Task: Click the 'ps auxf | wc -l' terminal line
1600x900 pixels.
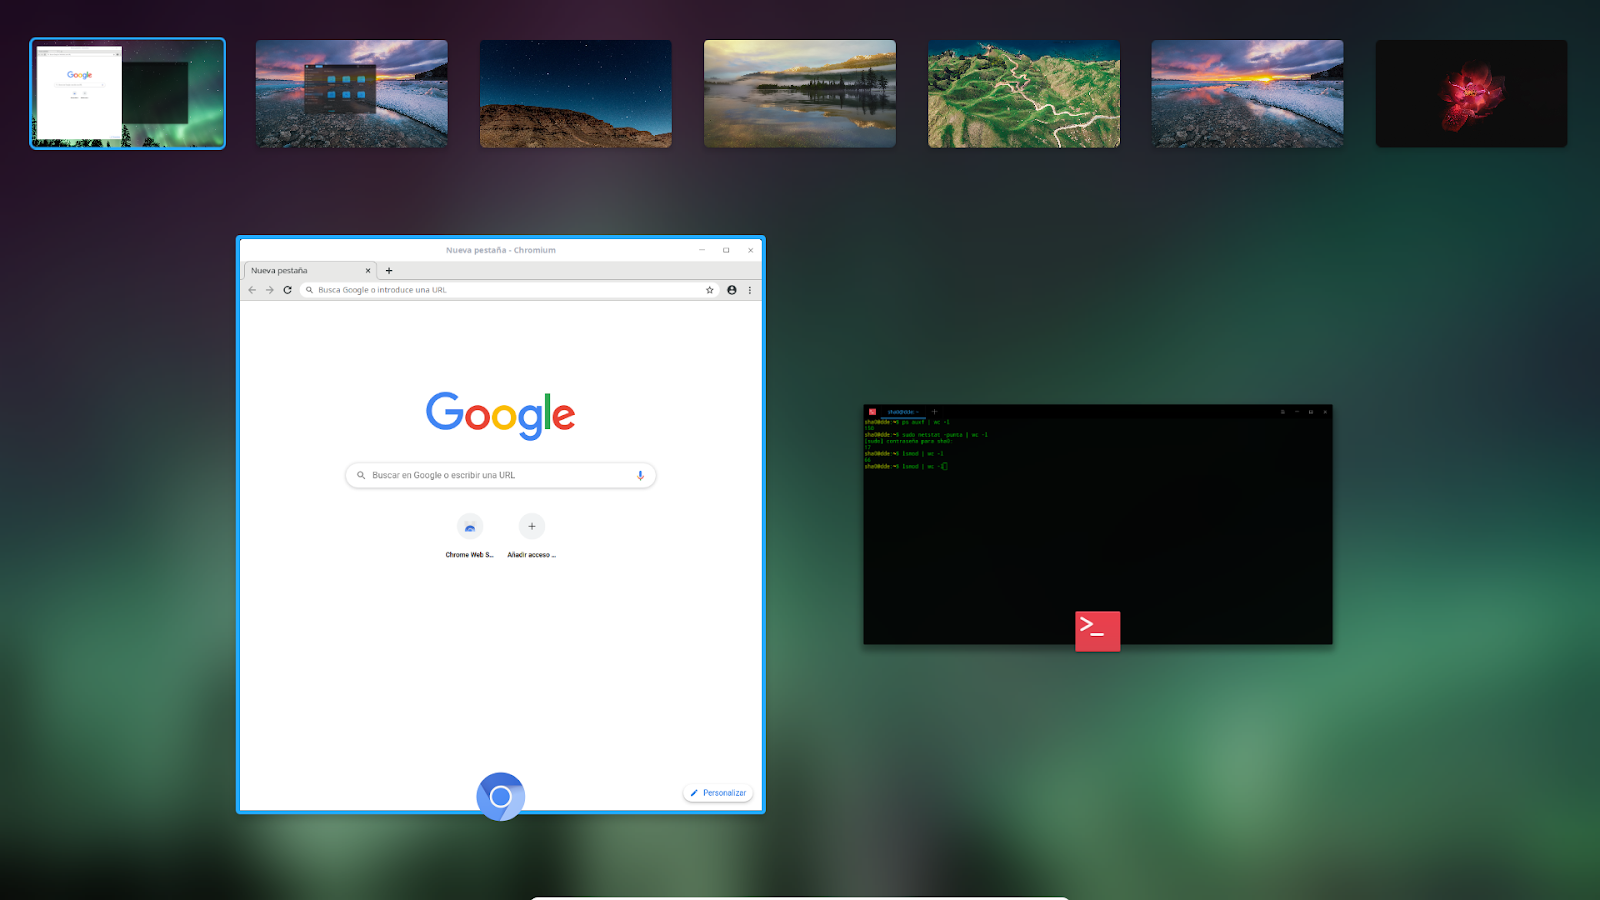Action: point(907,422)
